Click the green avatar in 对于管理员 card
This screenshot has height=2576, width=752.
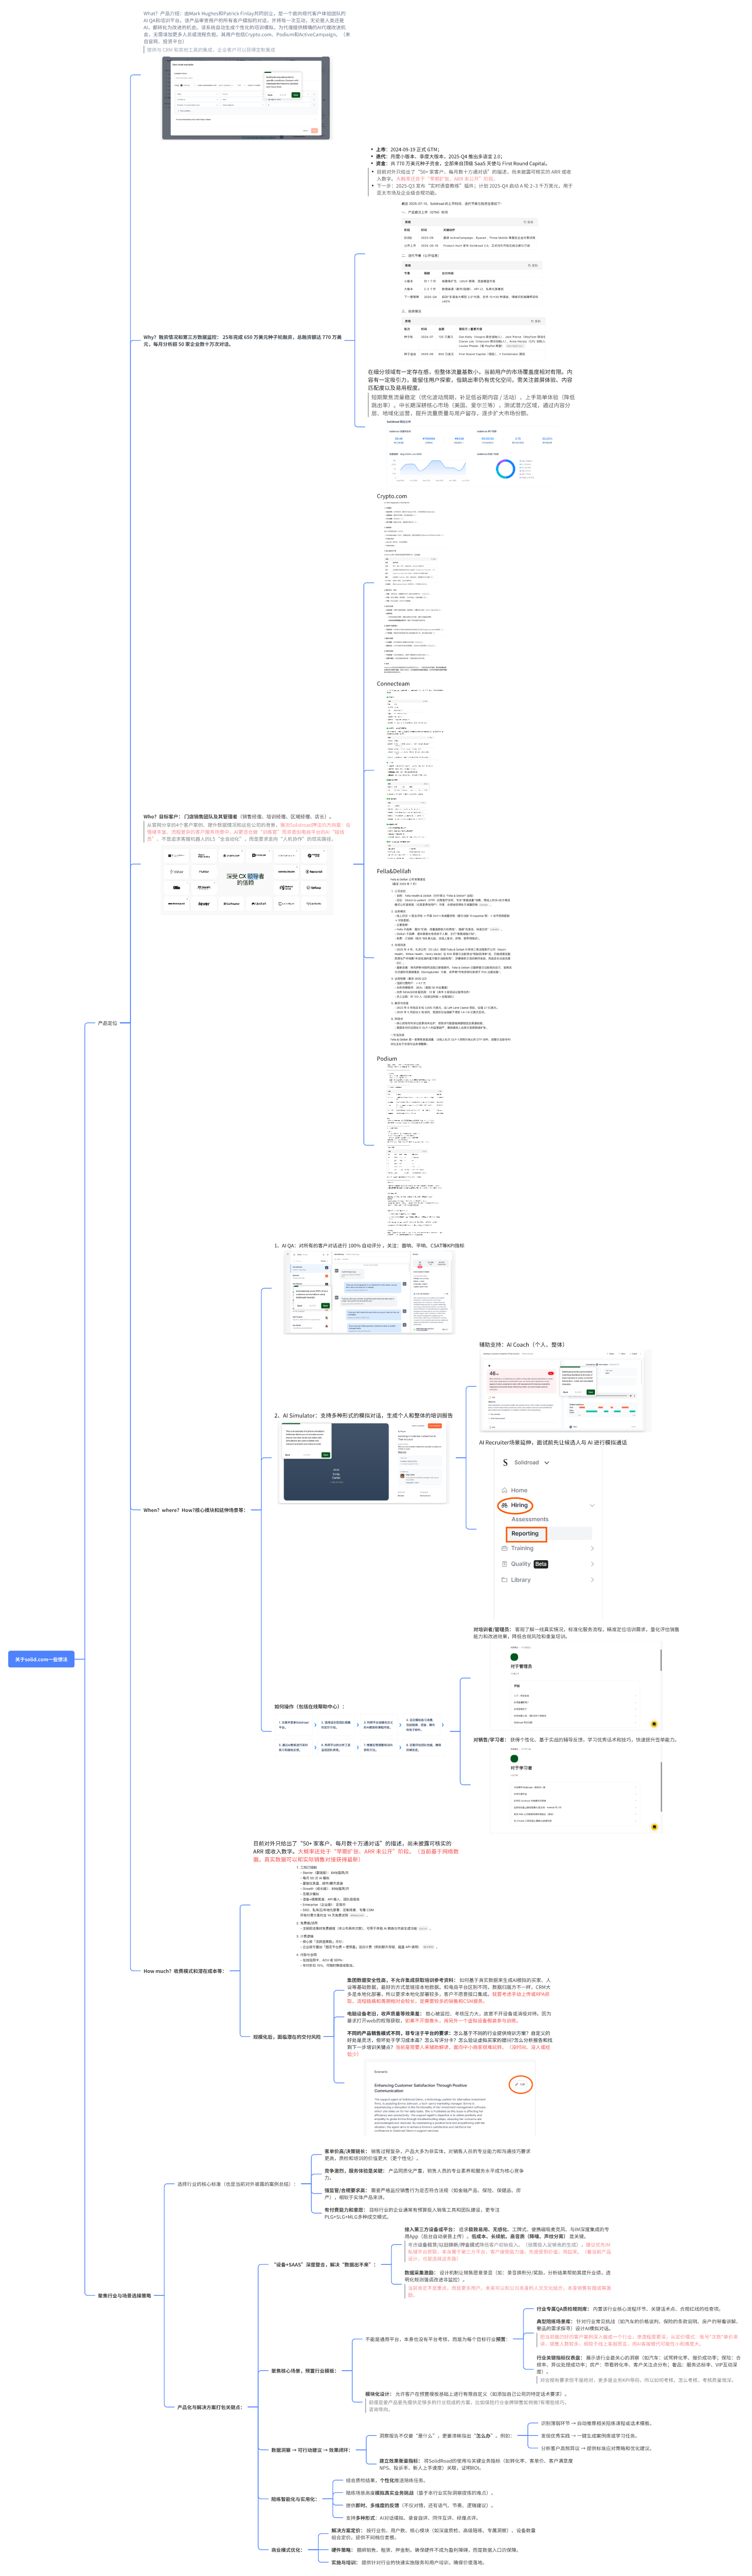pos(515,1657)
